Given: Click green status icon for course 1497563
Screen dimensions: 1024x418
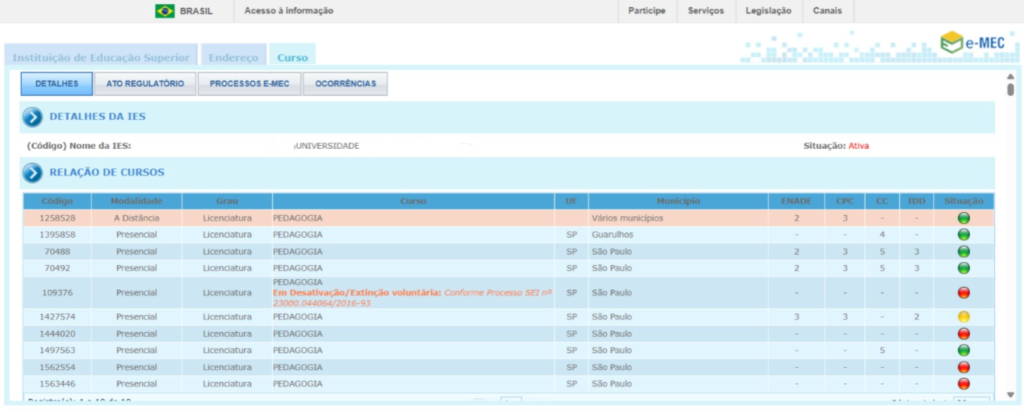Looking at the screenshot, I should (x=964, y=351).
